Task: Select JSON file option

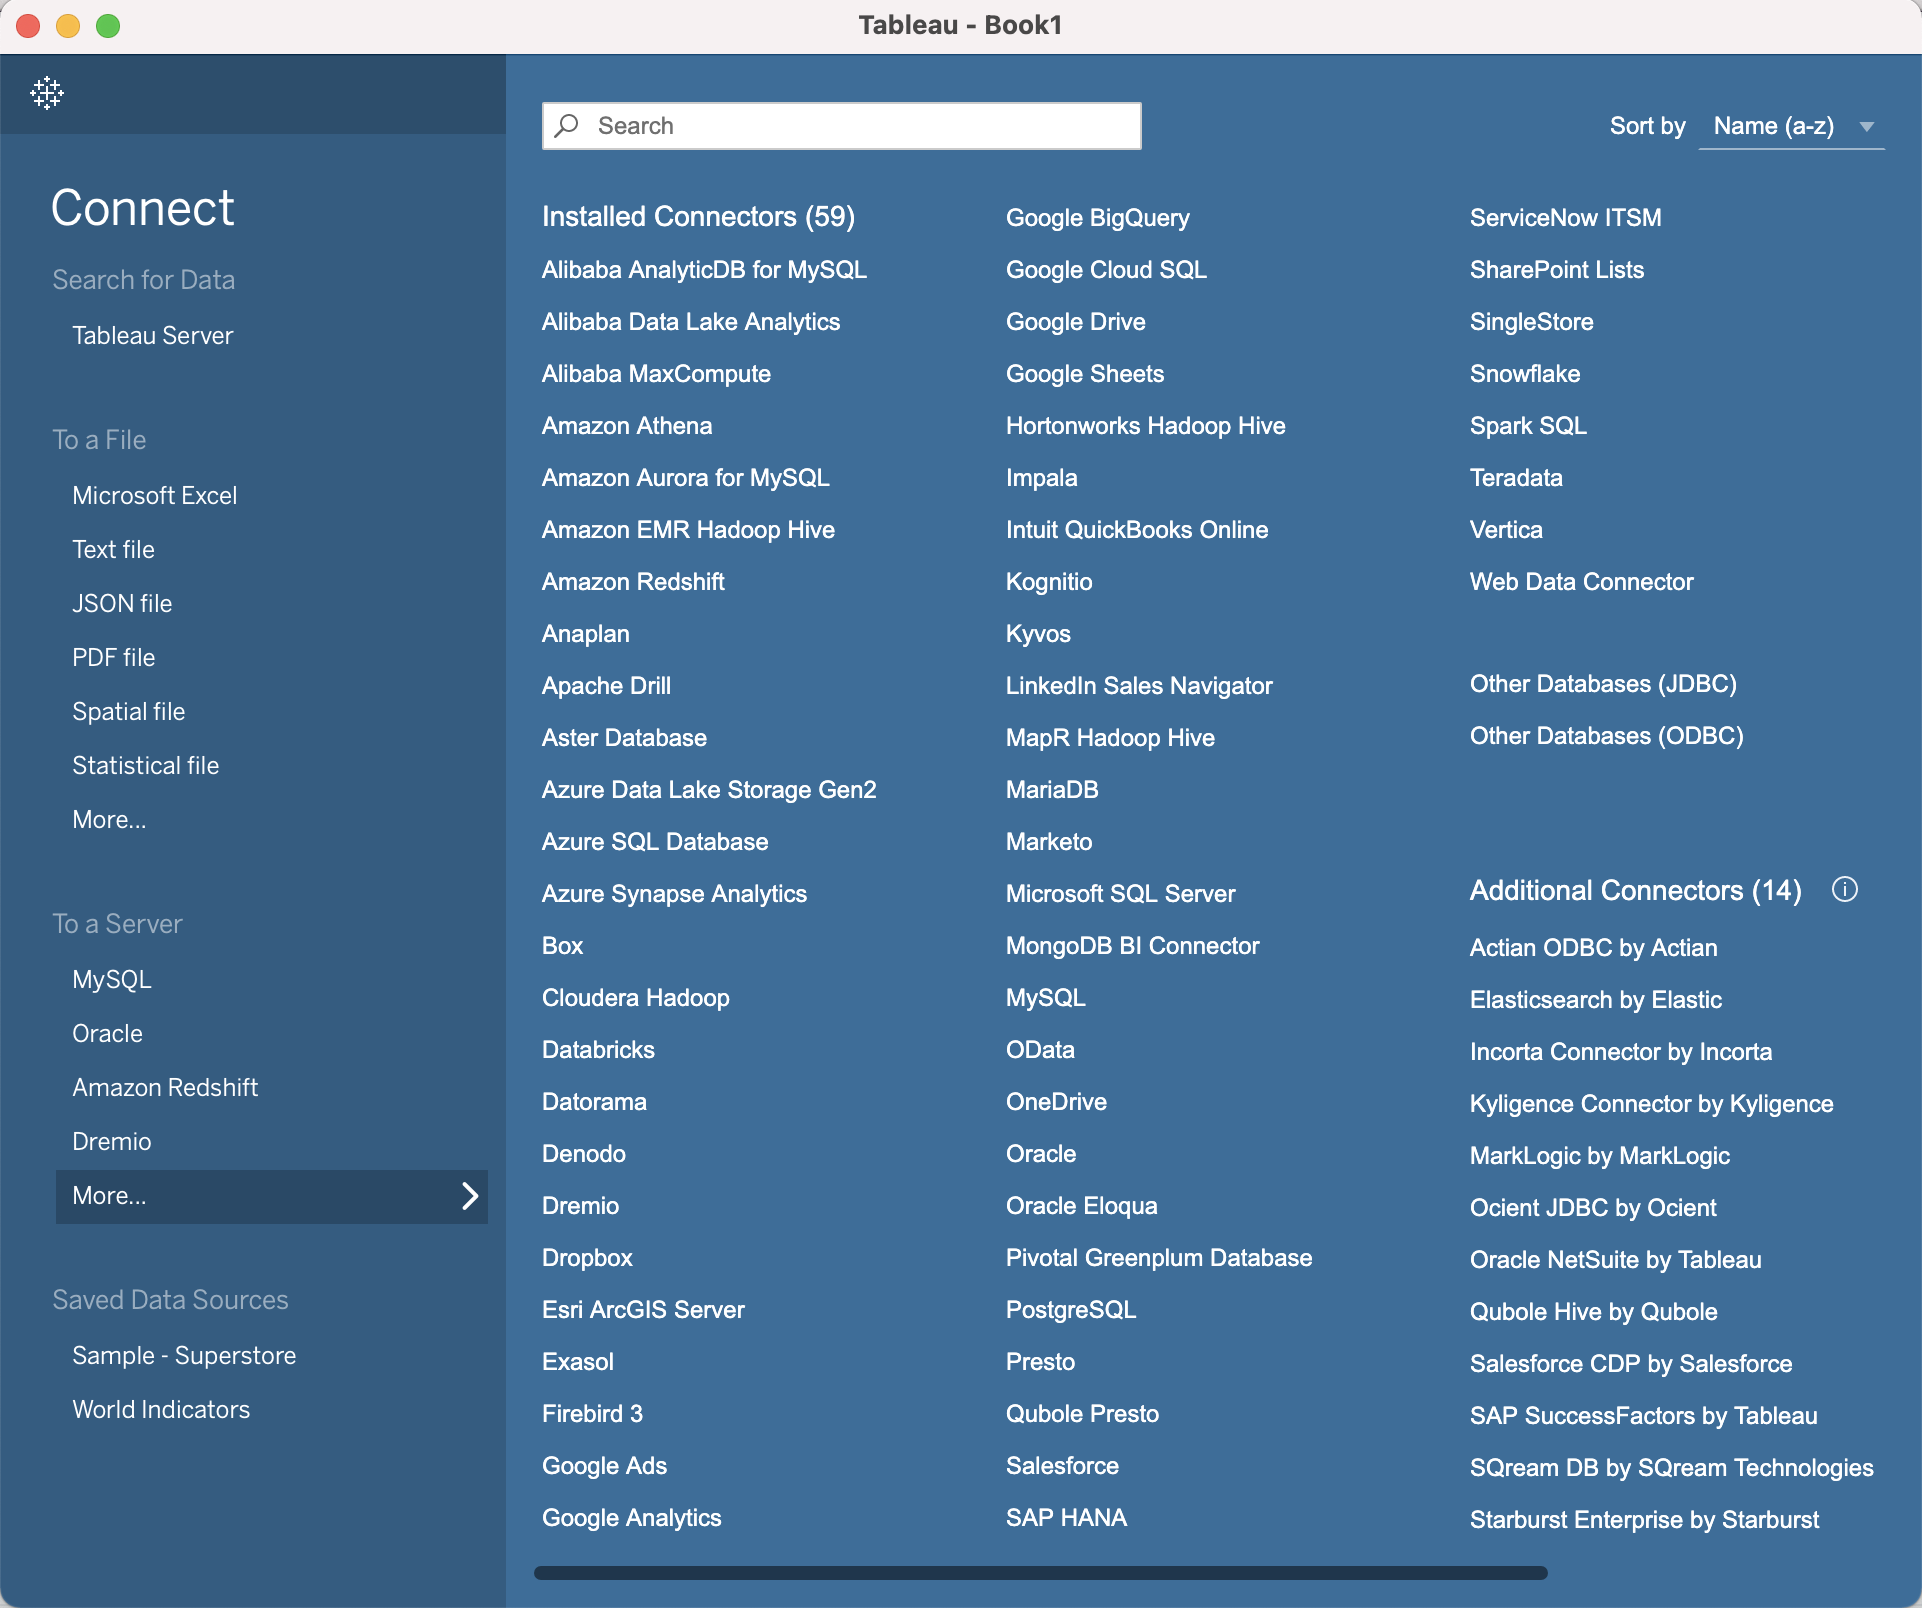Action: 122,604
